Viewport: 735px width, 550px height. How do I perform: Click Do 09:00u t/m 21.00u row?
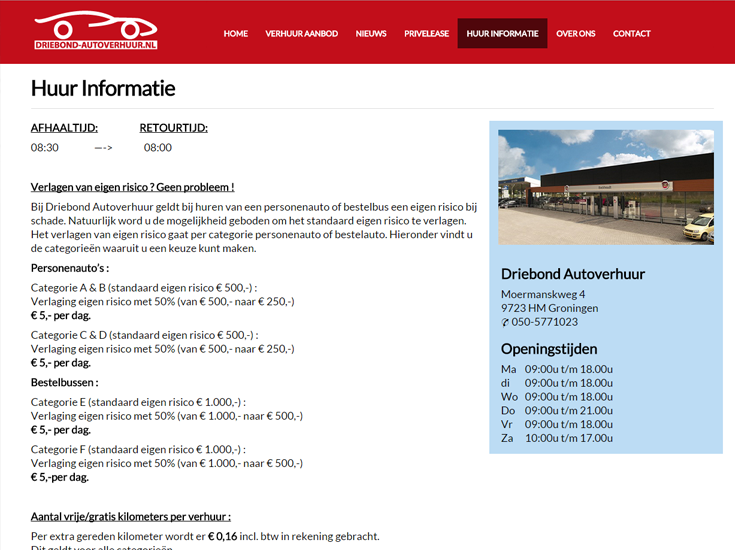(557, 411)
